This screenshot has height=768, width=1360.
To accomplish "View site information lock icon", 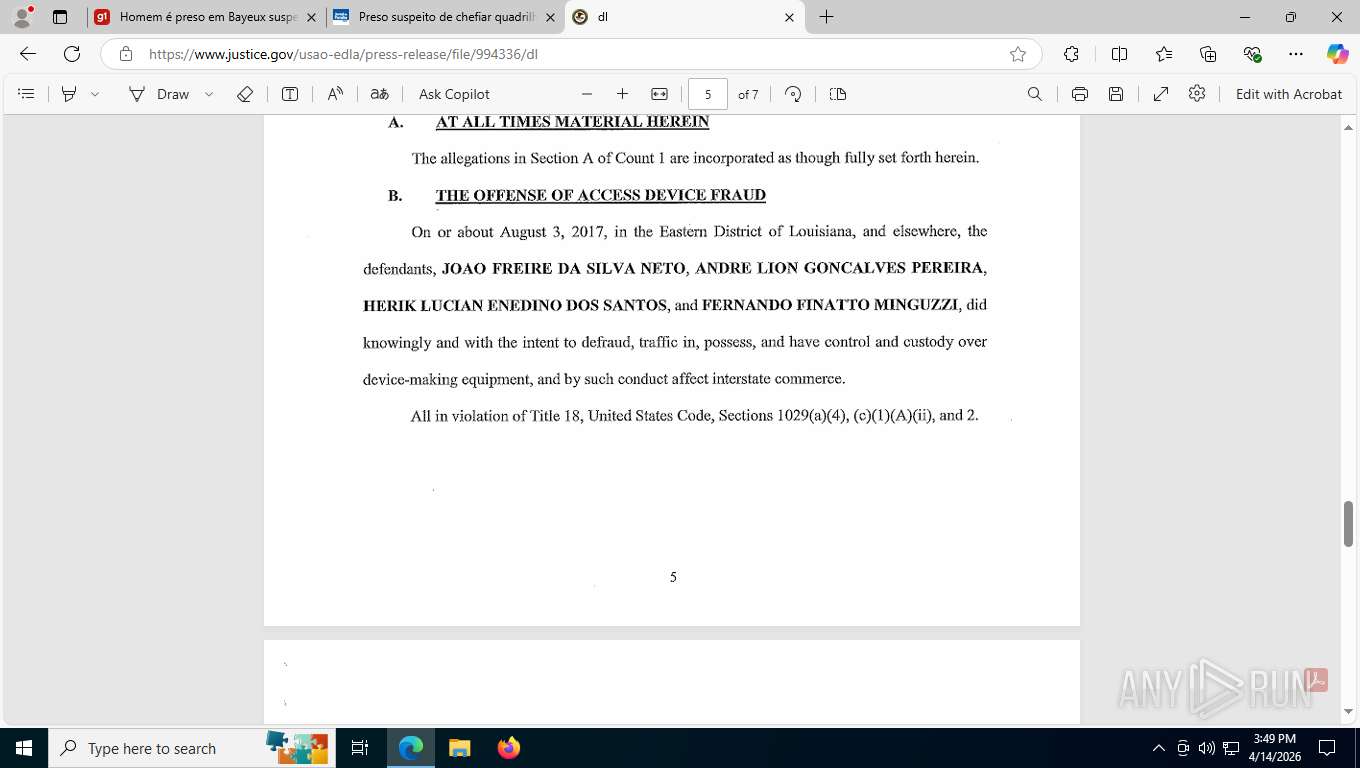I will [x=125, y=54].
